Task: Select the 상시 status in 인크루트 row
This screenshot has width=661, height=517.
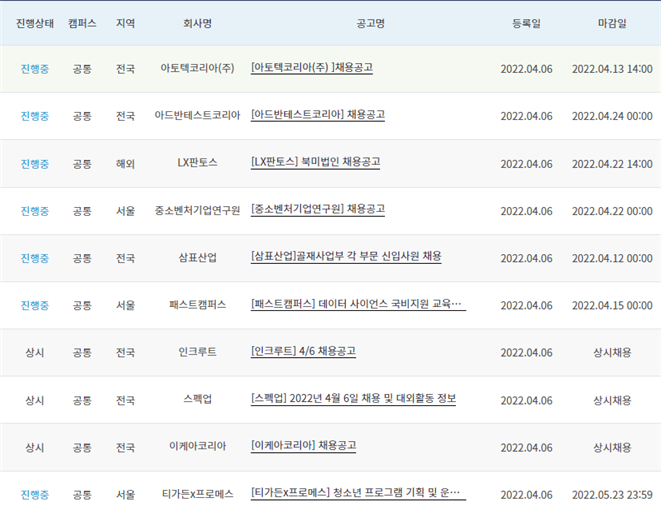Action: tap(35, 353)
